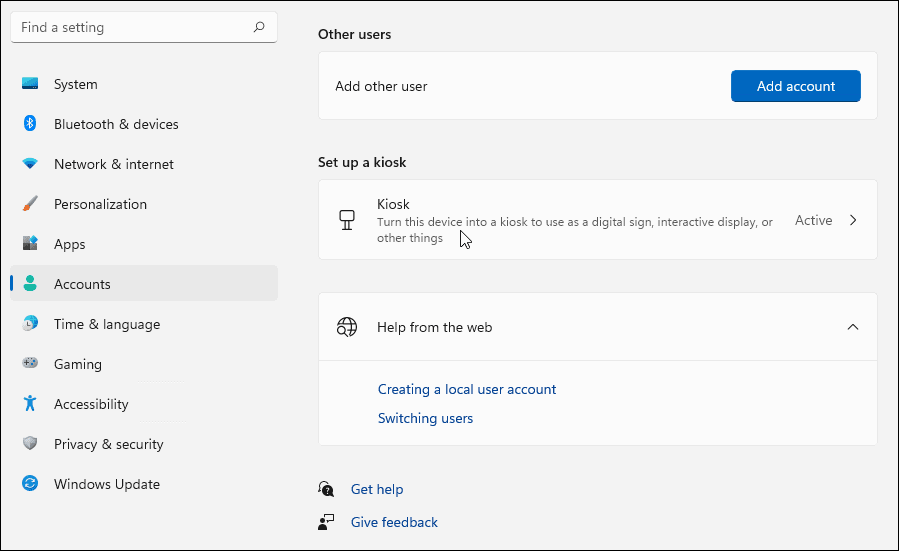899x551 pixels.
Task: Select the Network & internet Wi-Fi icon
Action: (x=30, y=164)
